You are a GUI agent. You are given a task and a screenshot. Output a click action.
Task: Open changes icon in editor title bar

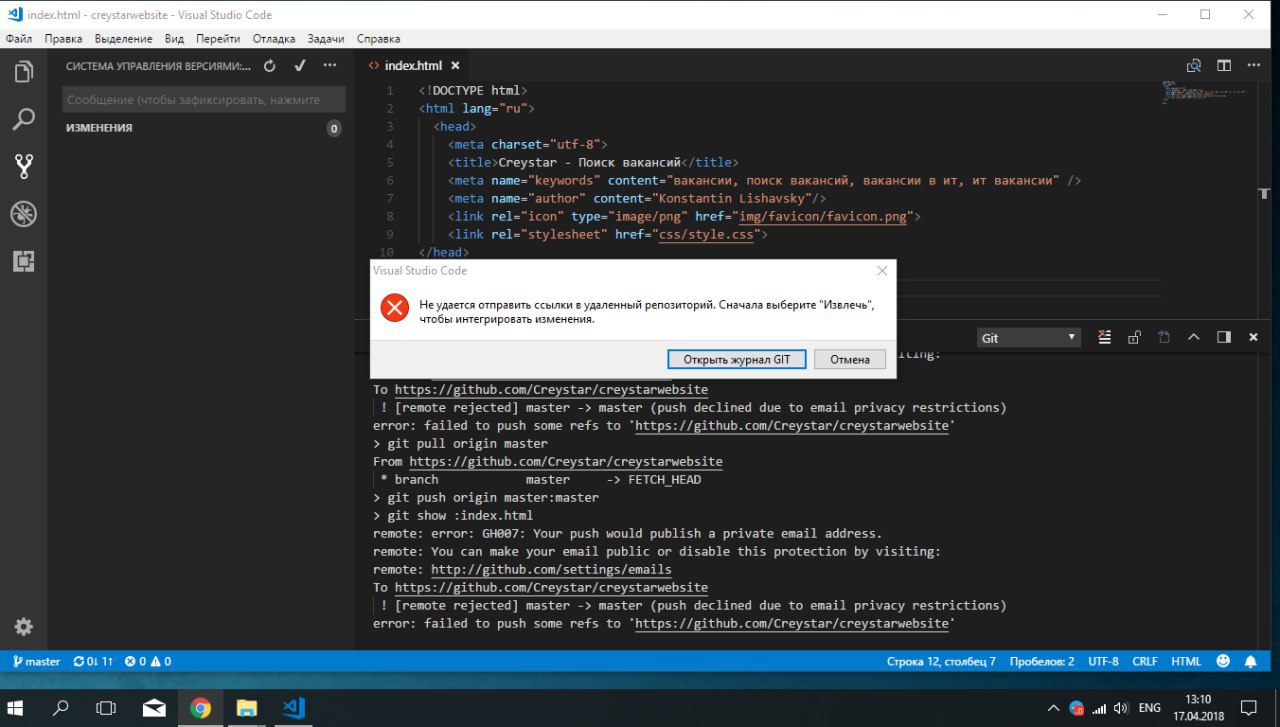(x=1193, y=66)
